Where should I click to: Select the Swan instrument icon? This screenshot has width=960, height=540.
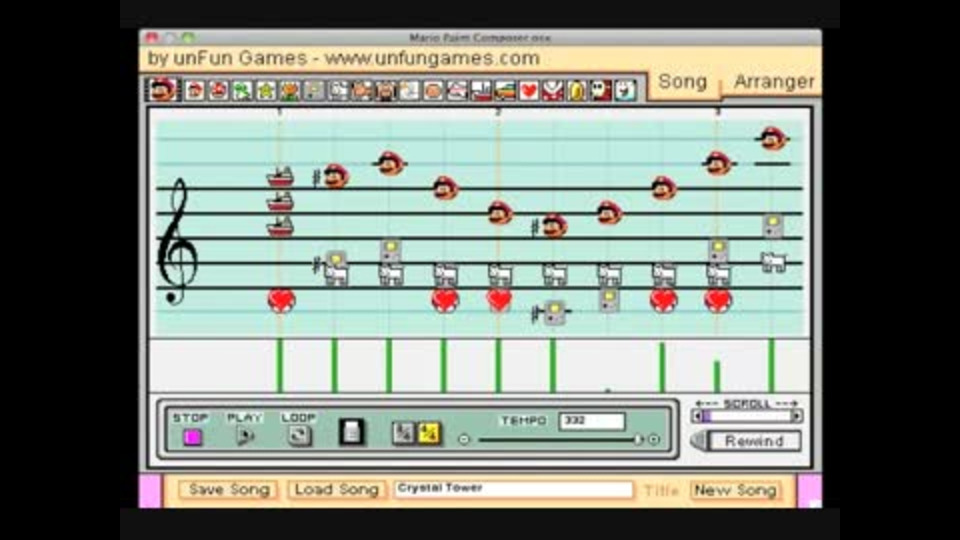tap(410, 91)
